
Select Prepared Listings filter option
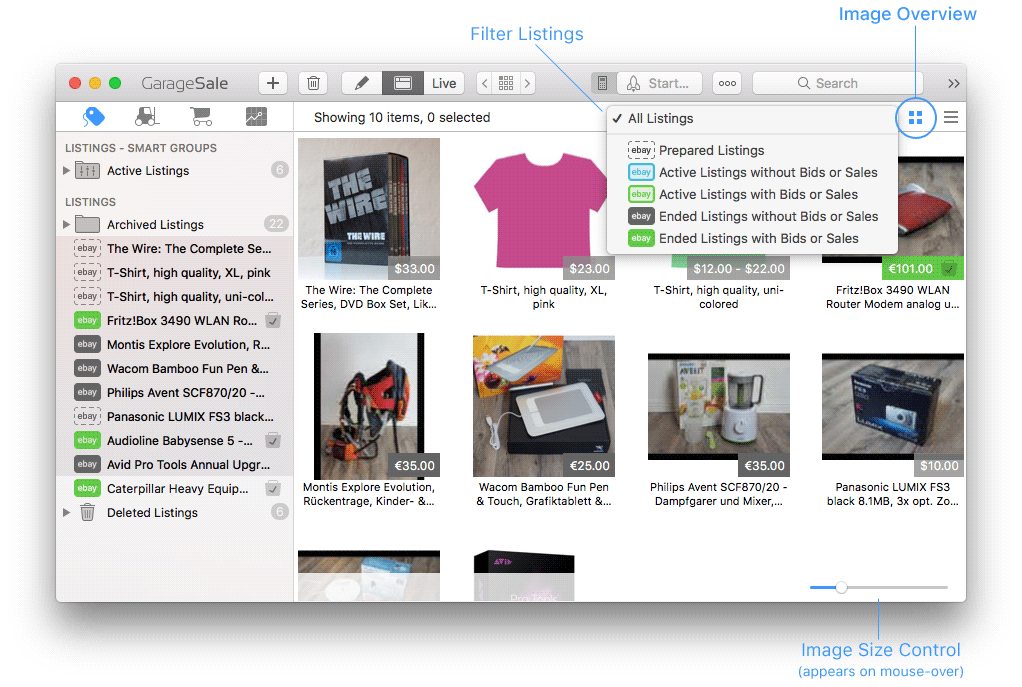click(711, 151)
